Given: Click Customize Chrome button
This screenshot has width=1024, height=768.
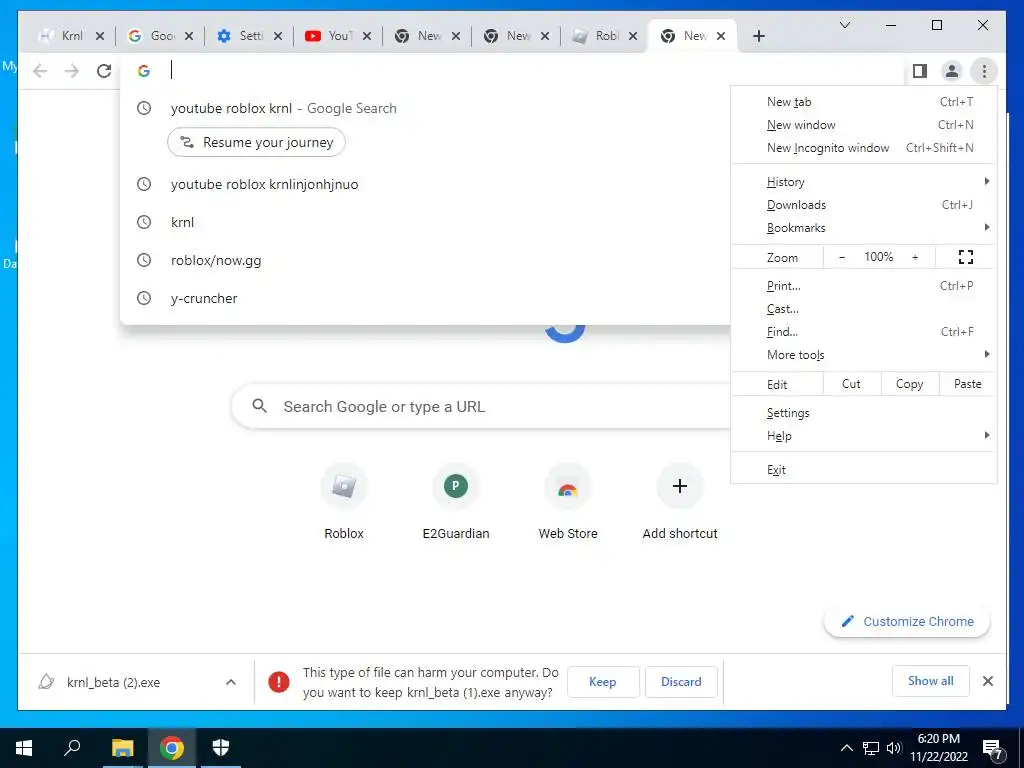Looking at the screenshot, I should tap(907, 621).
